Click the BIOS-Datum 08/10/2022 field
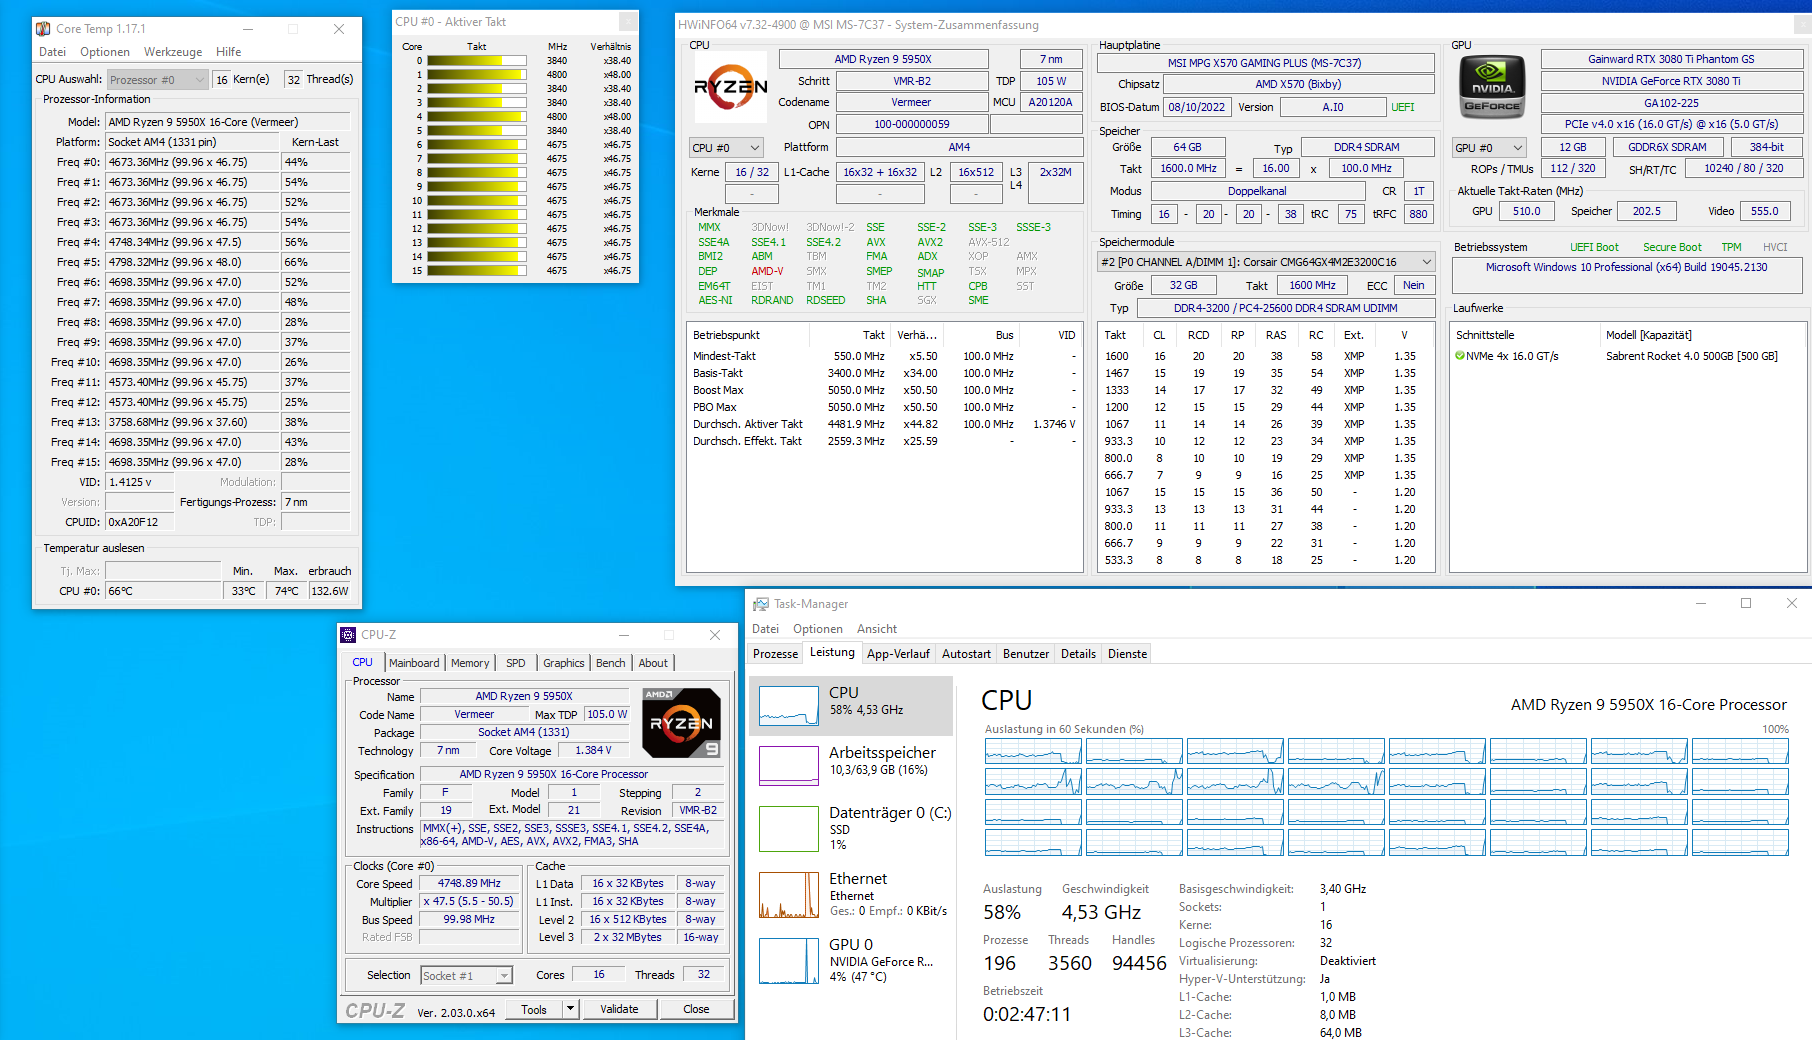The image size is (1812, 1040). click(x=1197, y=107)
